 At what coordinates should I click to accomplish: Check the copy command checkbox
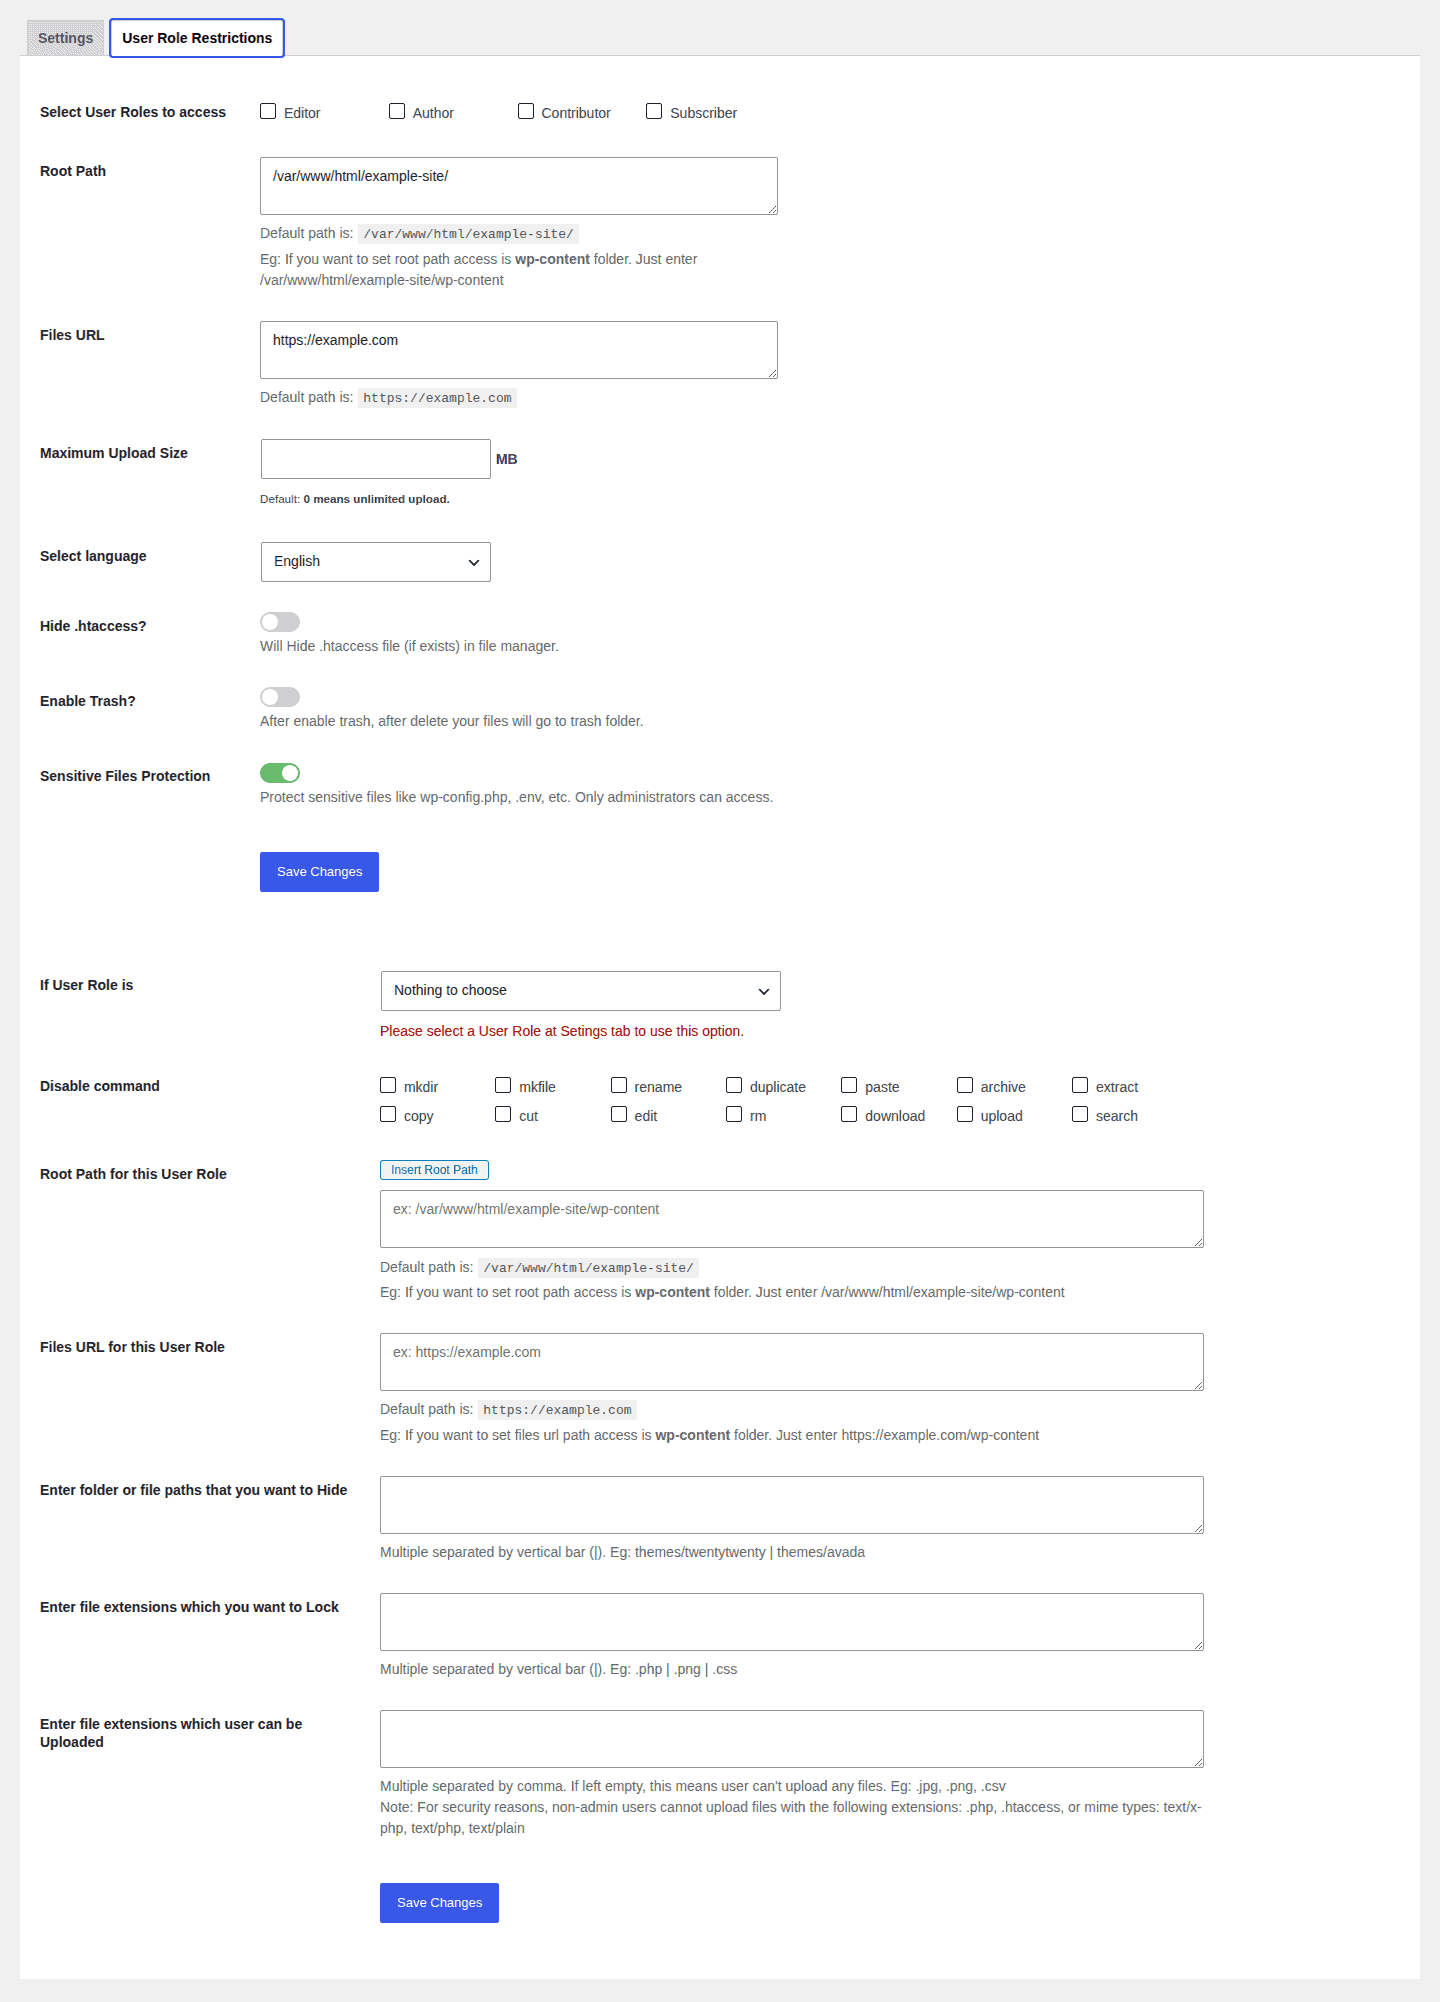[x=388, y=1114]
